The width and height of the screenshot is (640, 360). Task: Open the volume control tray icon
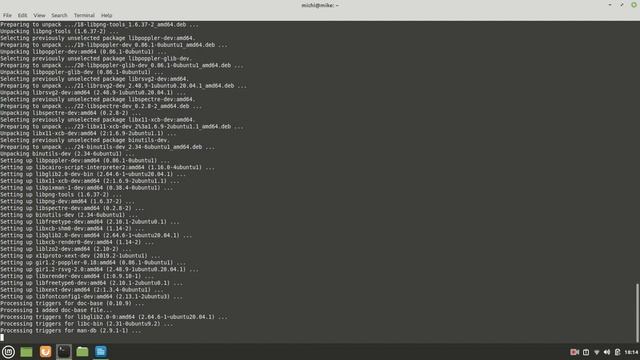coord(607,352)
